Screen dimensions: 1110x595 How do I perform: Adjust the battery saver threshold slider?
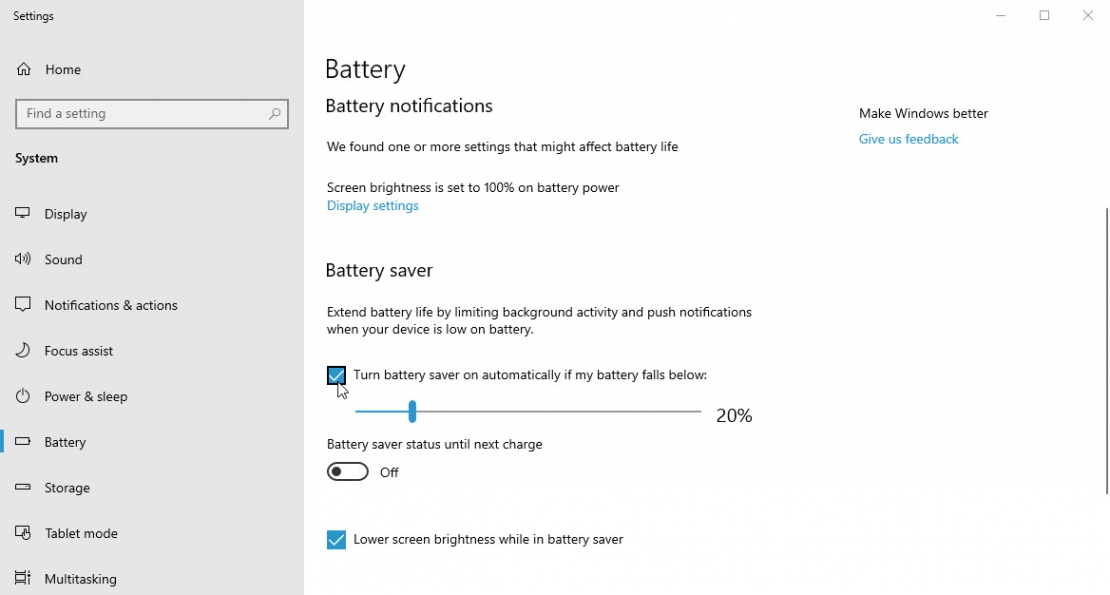point(413,411)
